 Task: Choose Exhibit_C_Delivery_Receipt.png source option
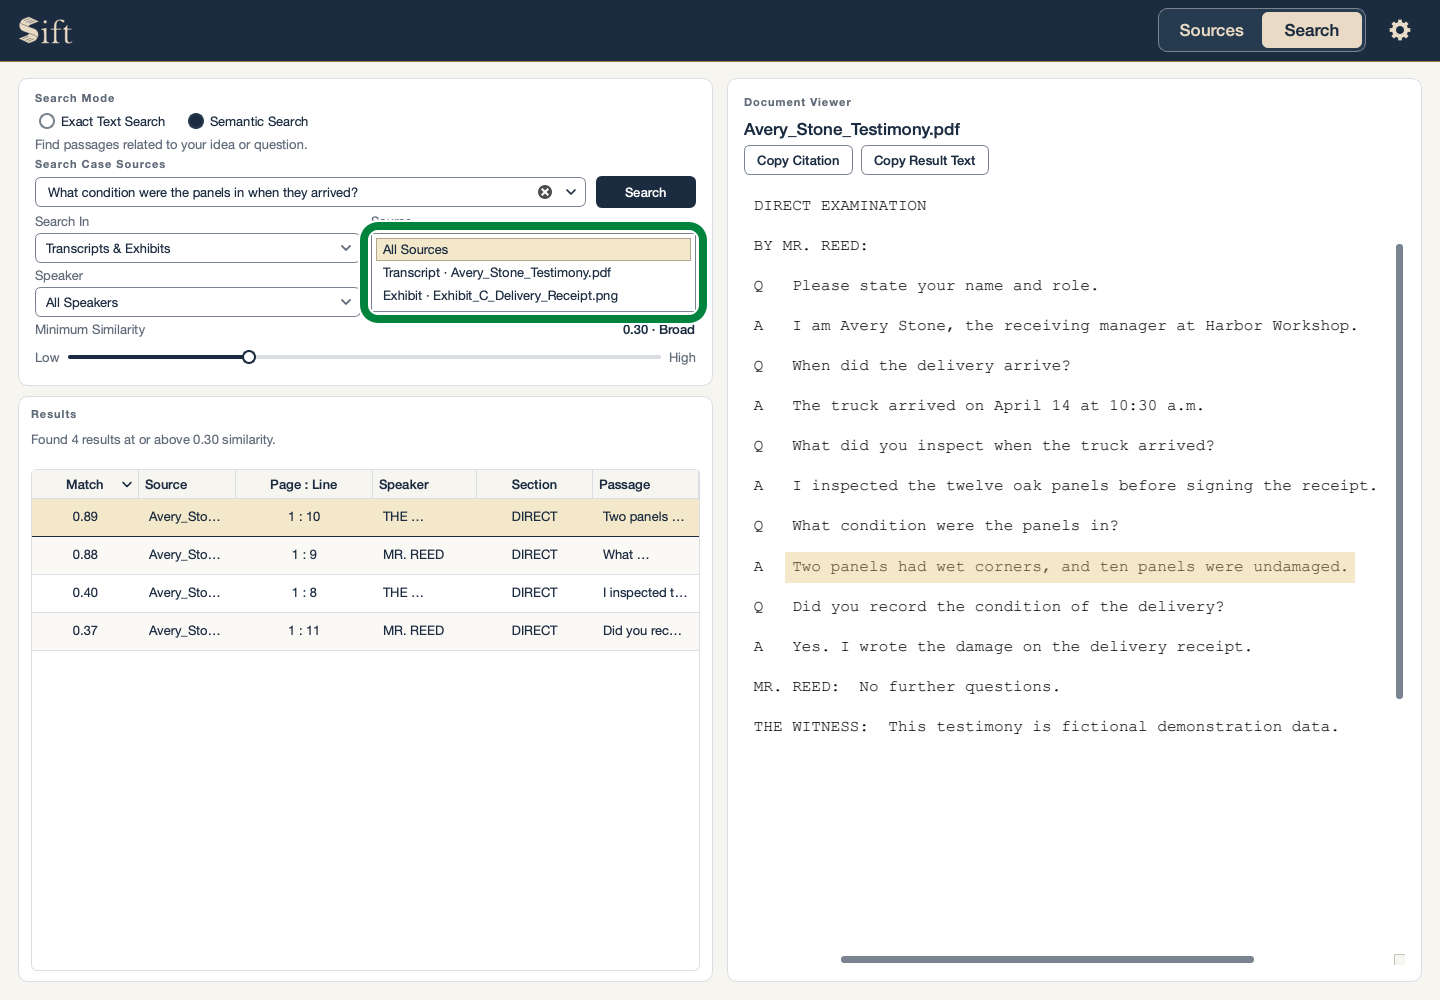[533, 295]
